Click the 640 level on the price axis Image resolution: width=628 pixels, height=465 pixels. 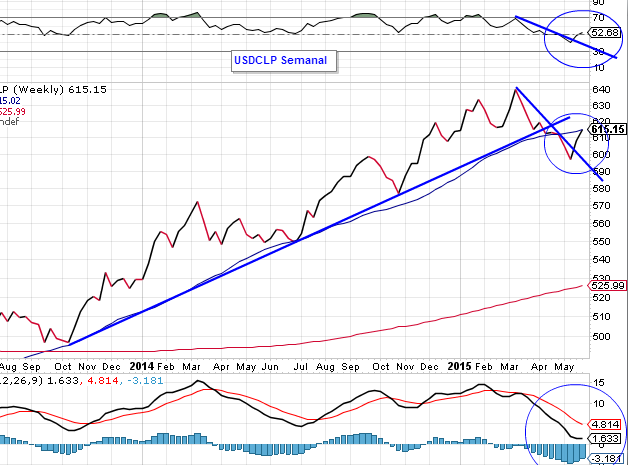click(601, 89)
